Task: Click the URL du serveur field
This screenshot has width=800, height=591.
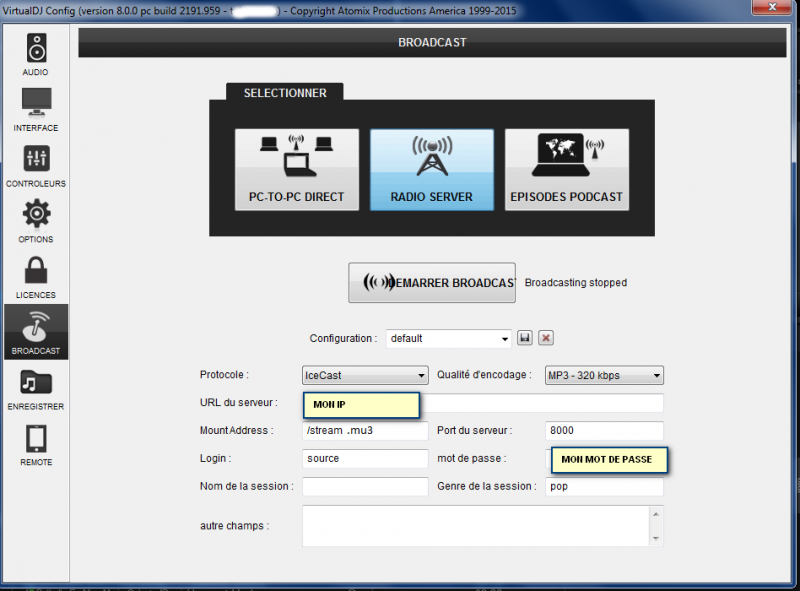Action: [x=483, y=403]
